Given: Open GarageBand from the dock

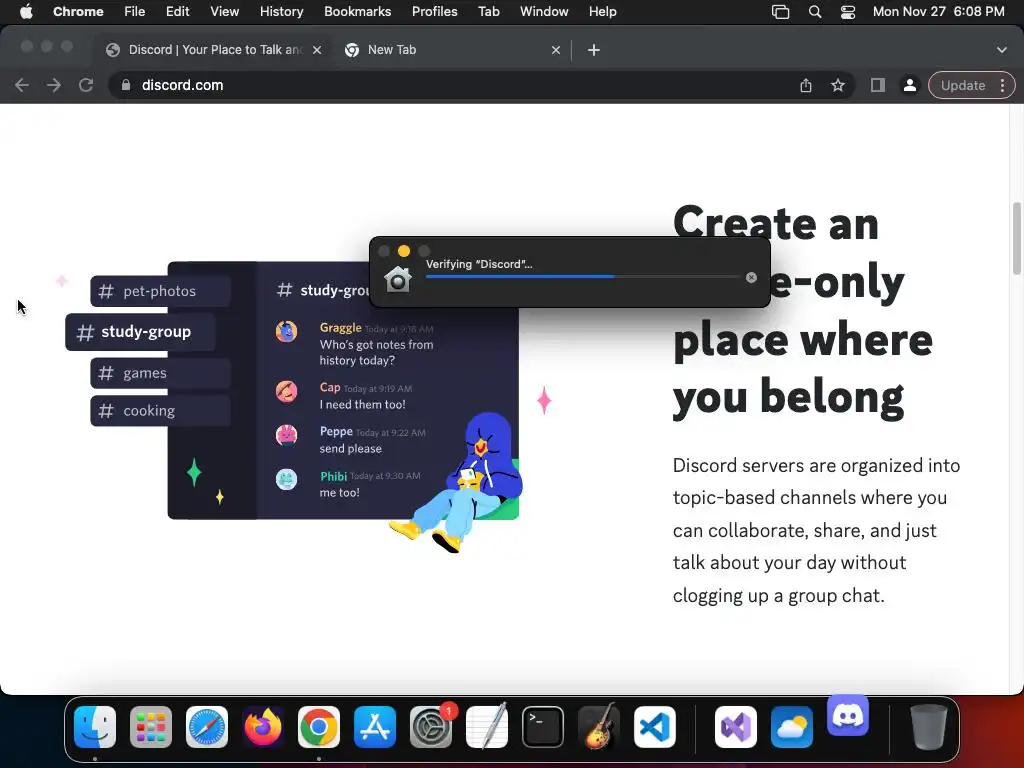Looking at the screenshot, I should (599, 727).
